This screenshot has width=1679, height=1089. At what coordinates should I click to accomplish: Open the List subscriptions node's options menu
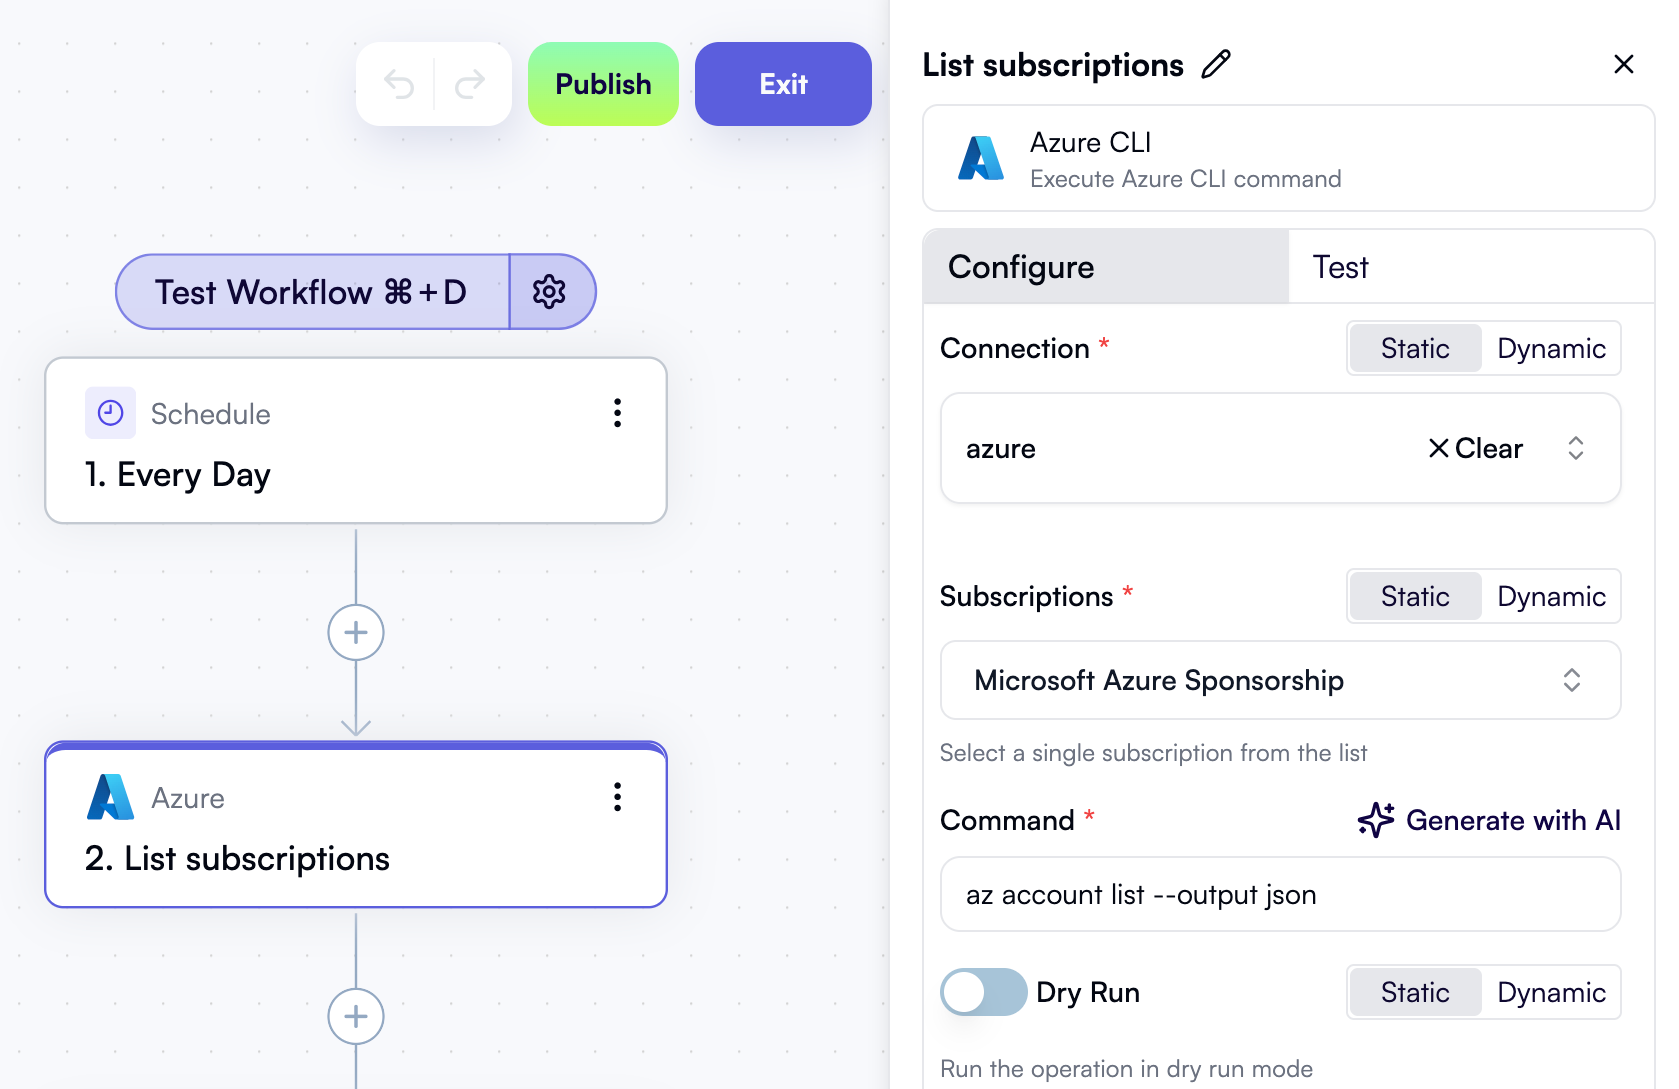617,797
